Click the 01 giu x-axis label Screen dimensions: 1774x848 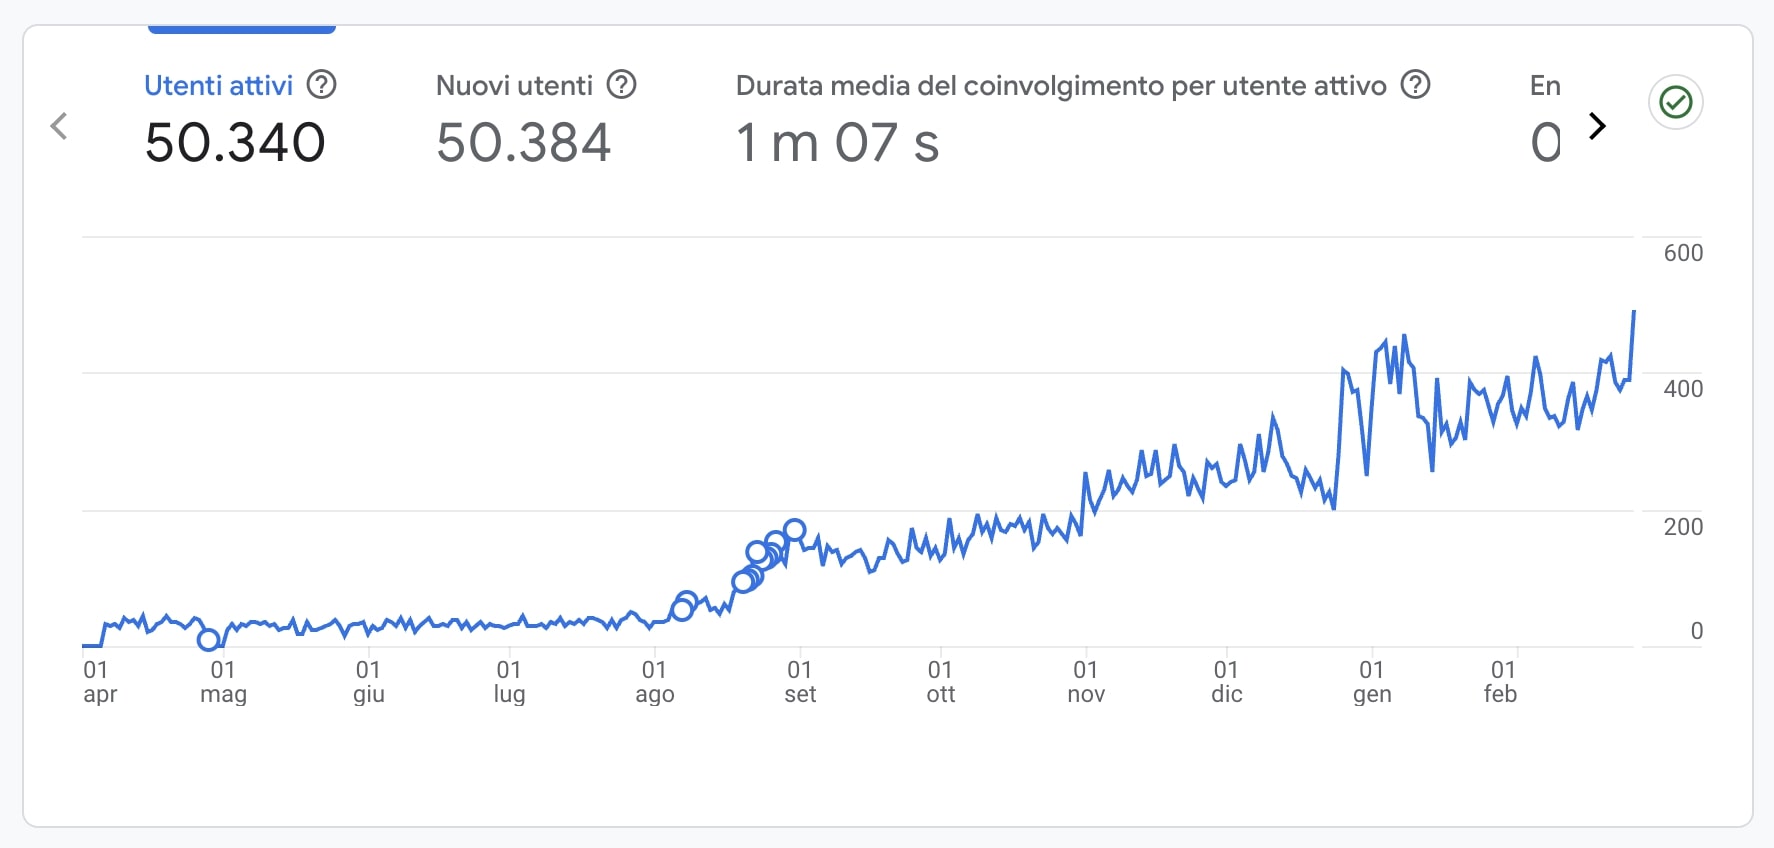(x=369, y=682)
